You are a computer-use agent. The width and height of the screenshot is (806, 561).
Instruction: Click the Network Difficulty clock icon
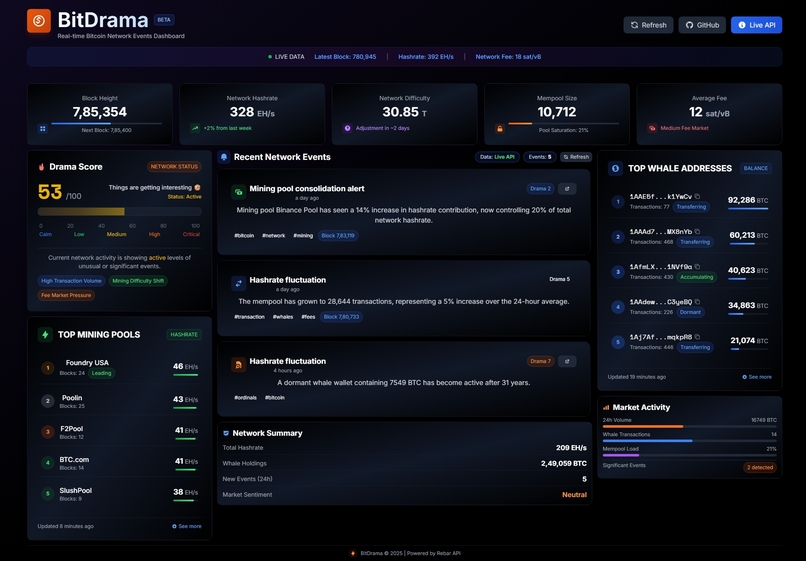pos(347,128)
